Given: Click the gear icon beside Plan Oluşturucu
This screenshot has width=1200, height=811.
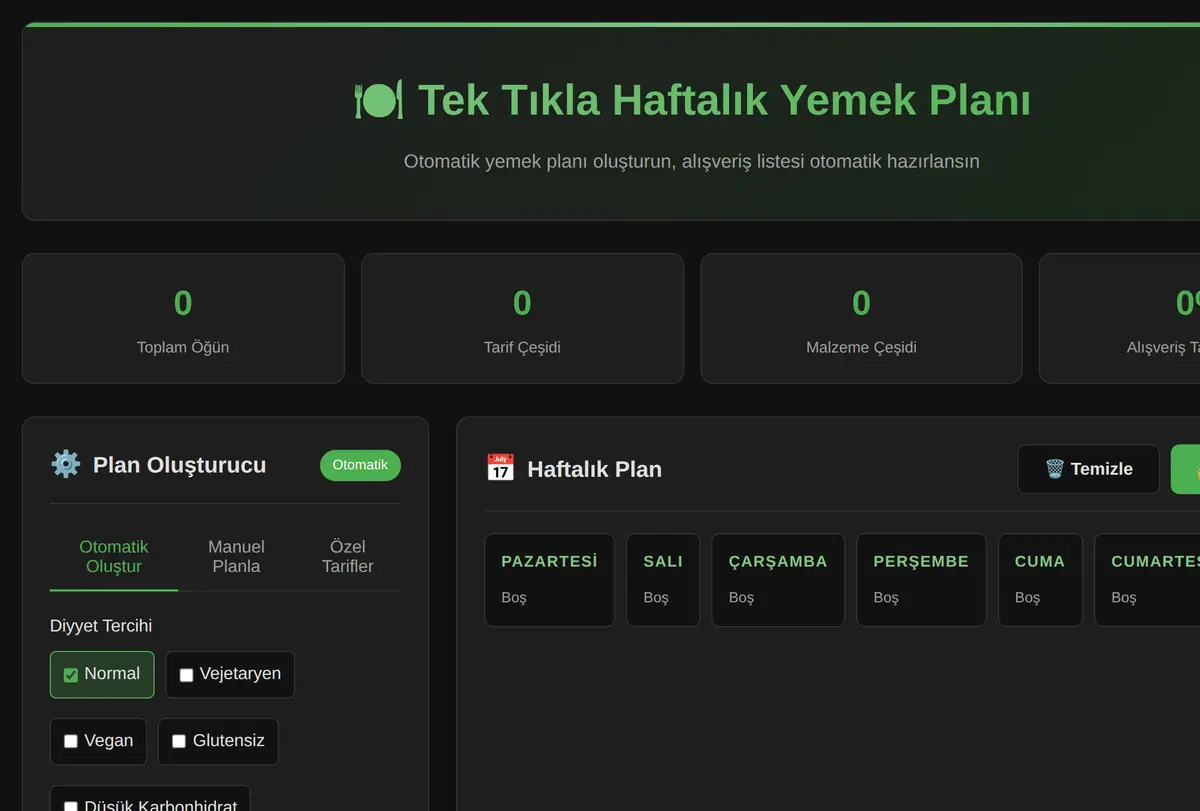Looking at the screenshot, I should [x=66, y=464].
